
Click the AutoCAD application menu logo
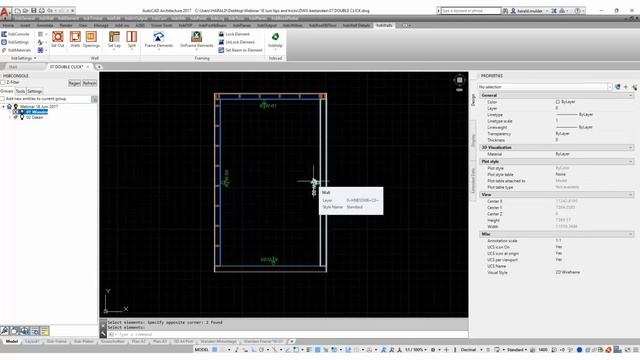tap(4, 13)
